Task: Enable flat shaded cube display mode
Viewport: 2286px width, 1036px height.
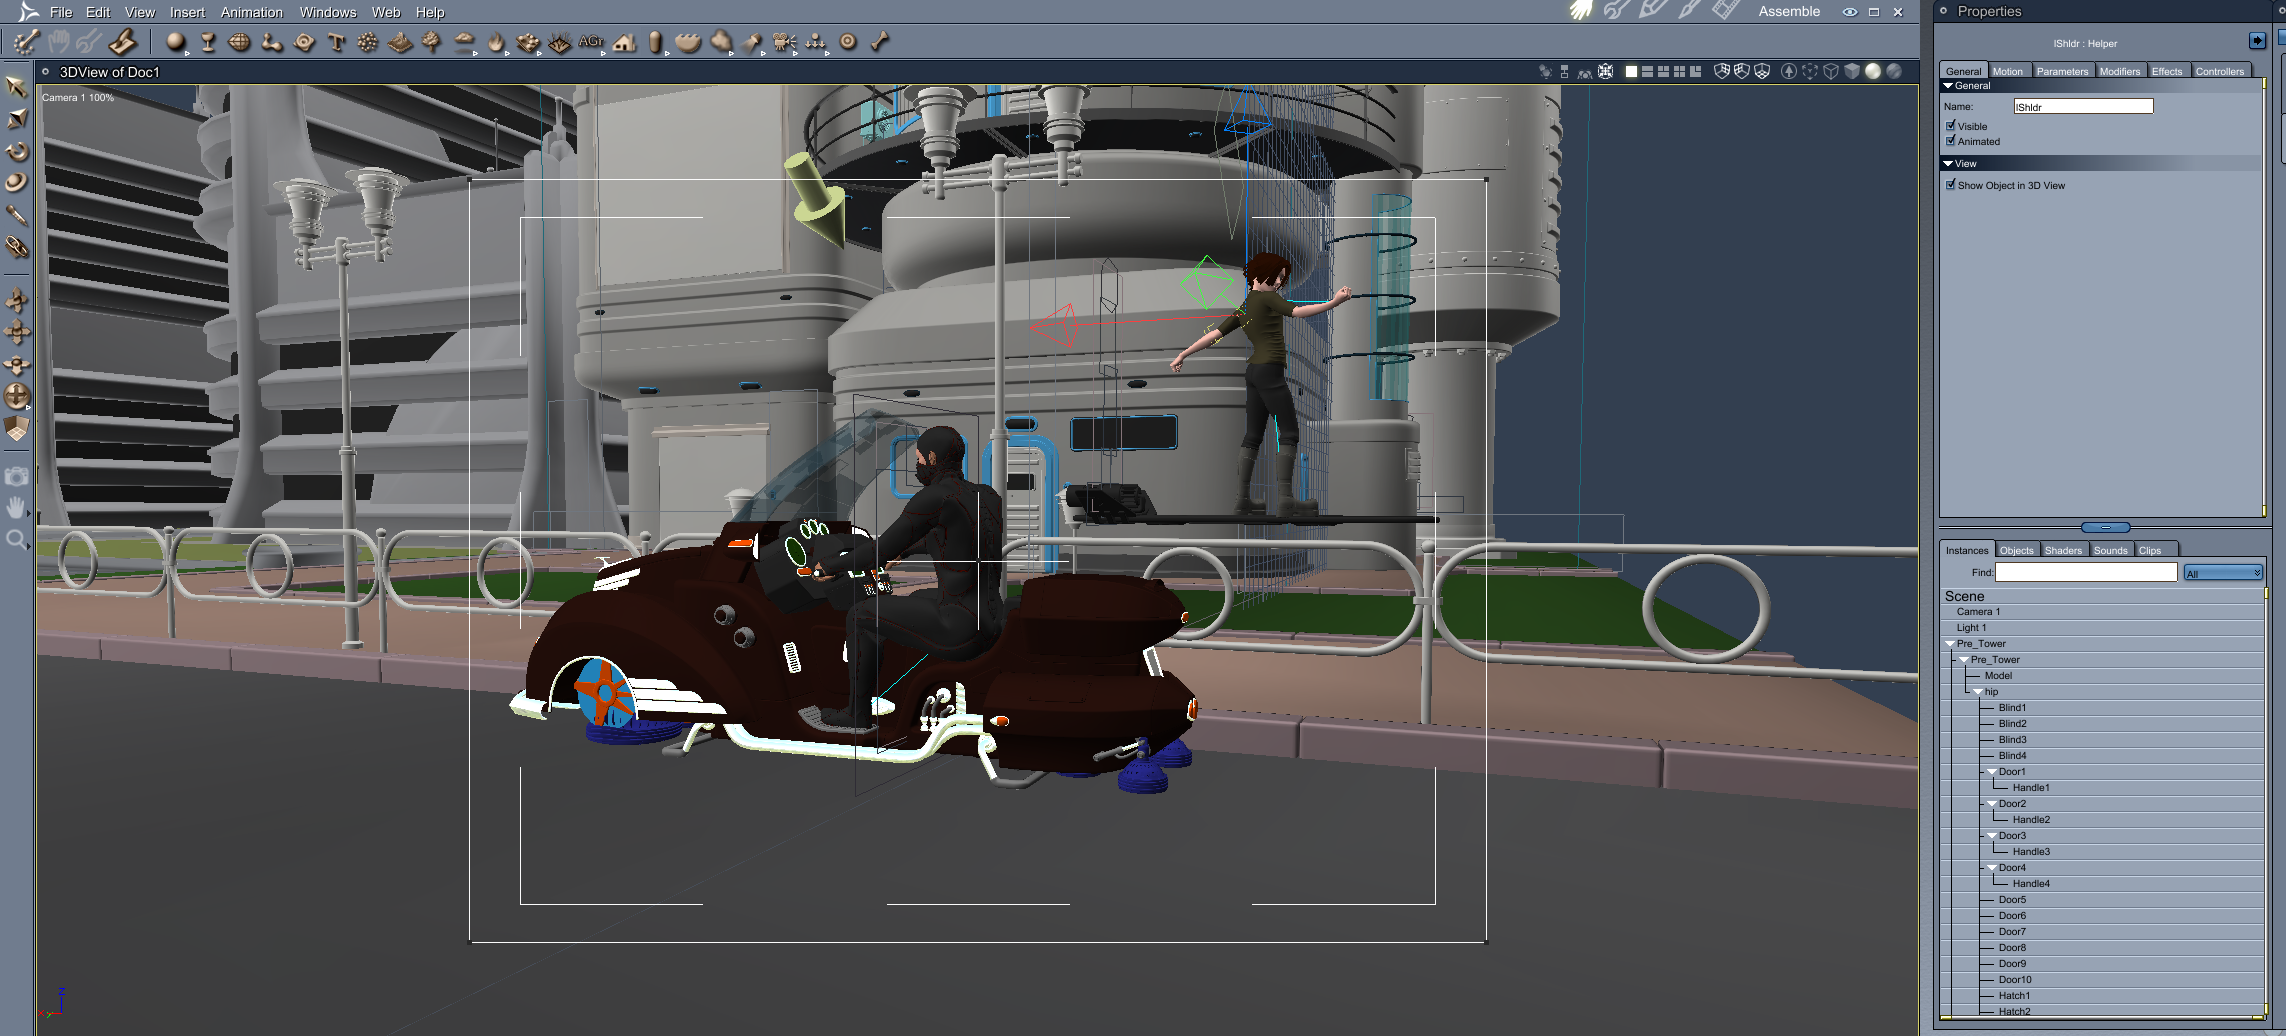Action: tap(1852, 72)
